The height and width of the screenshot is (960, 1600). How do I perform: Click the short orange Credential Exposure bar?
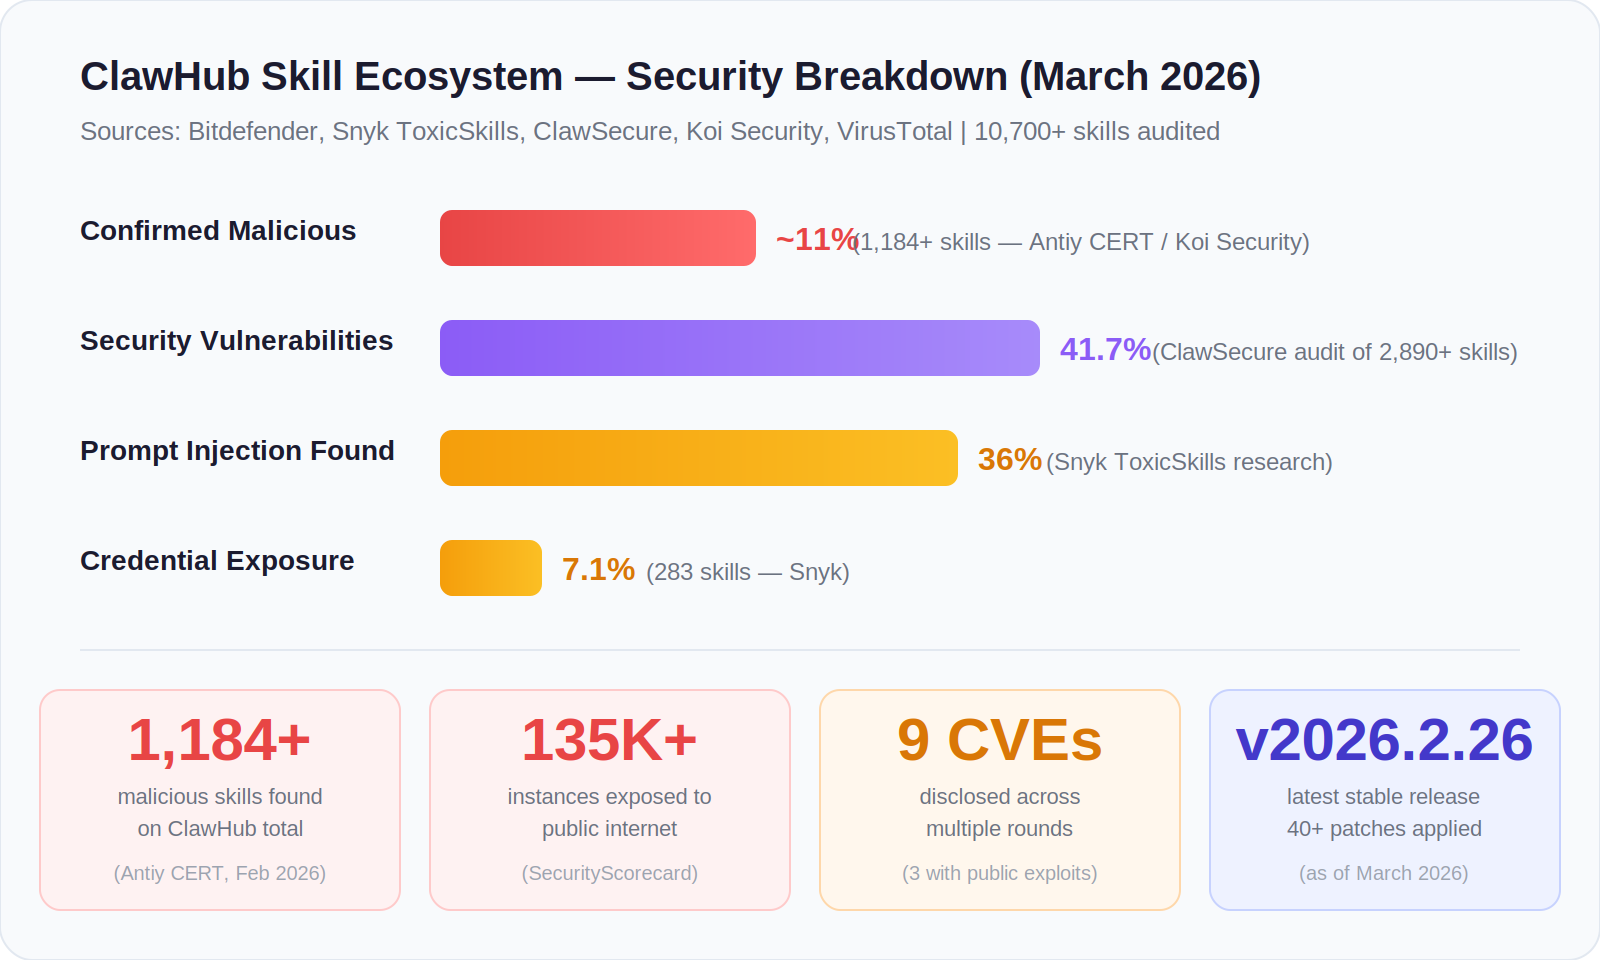491,568
